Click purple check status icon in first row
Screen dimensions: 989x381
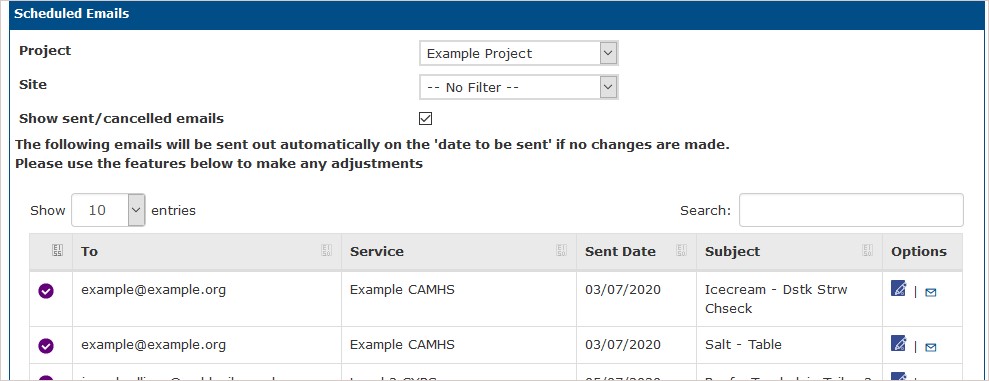click(x=46, y=291)
